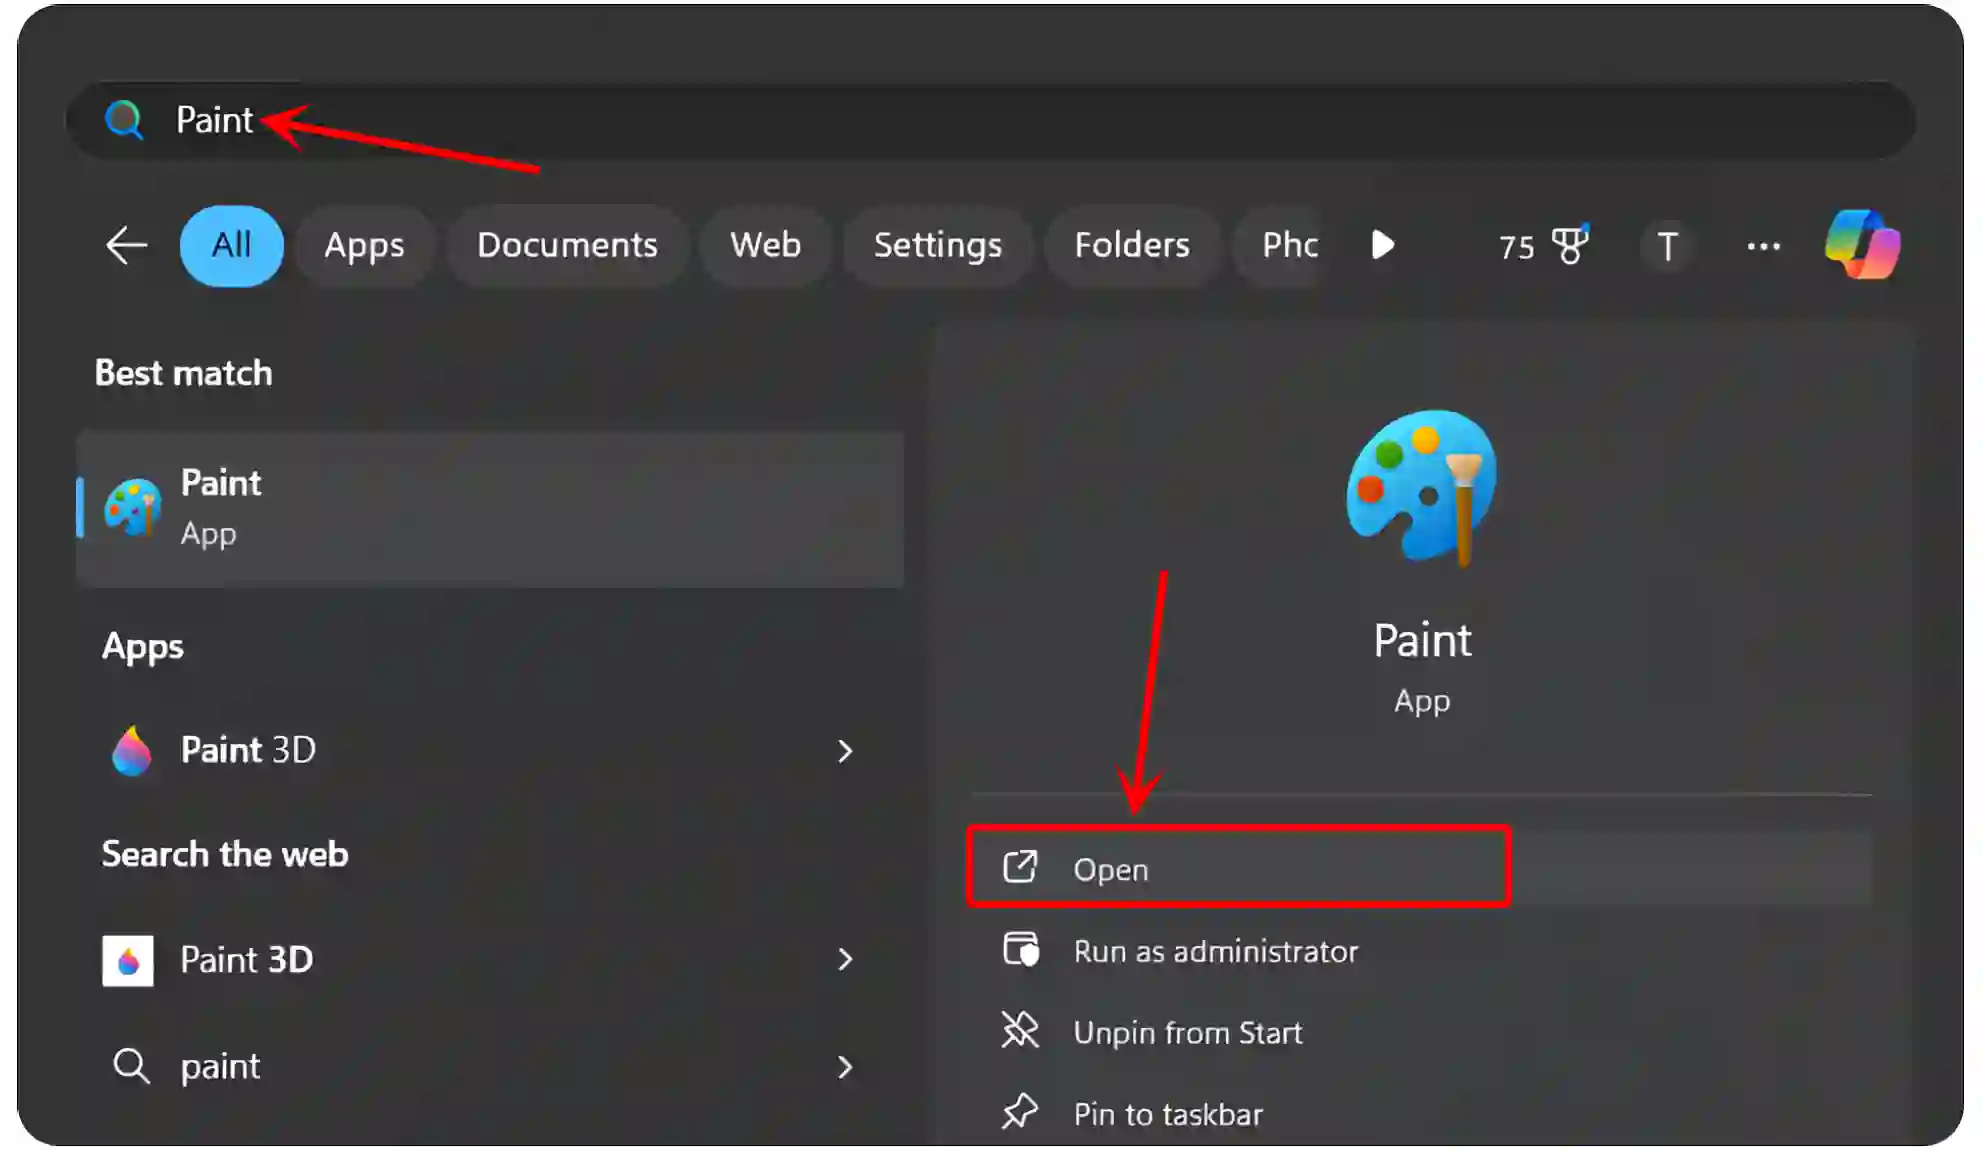Choose Run as administrator
This screenshot has height=1150, width=1982.
tap(1420, 950)
